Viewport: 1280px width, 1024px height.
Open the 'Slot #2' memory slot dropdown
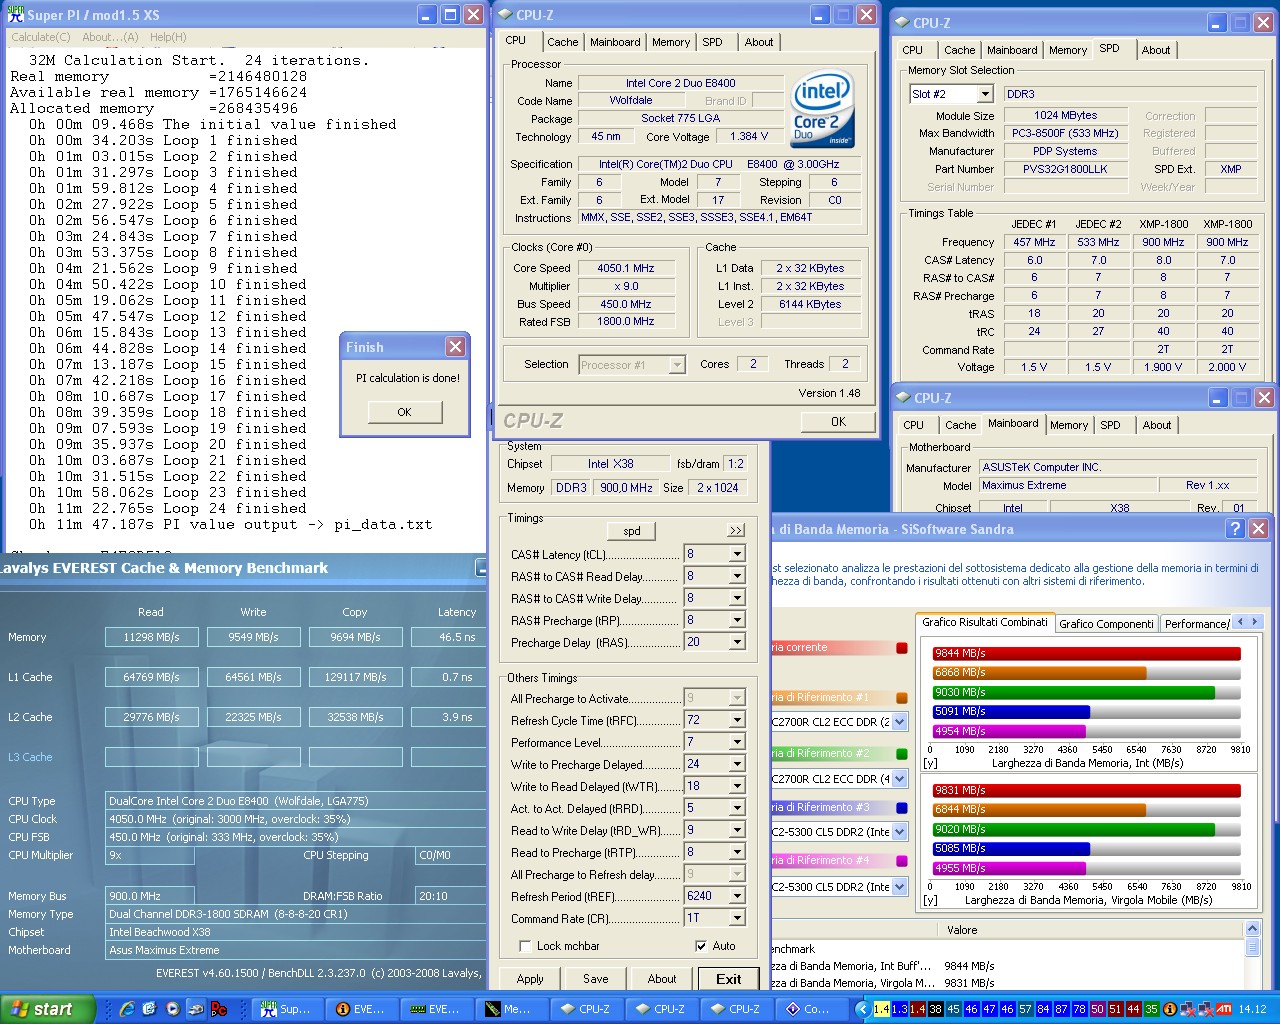pos(985,94)
